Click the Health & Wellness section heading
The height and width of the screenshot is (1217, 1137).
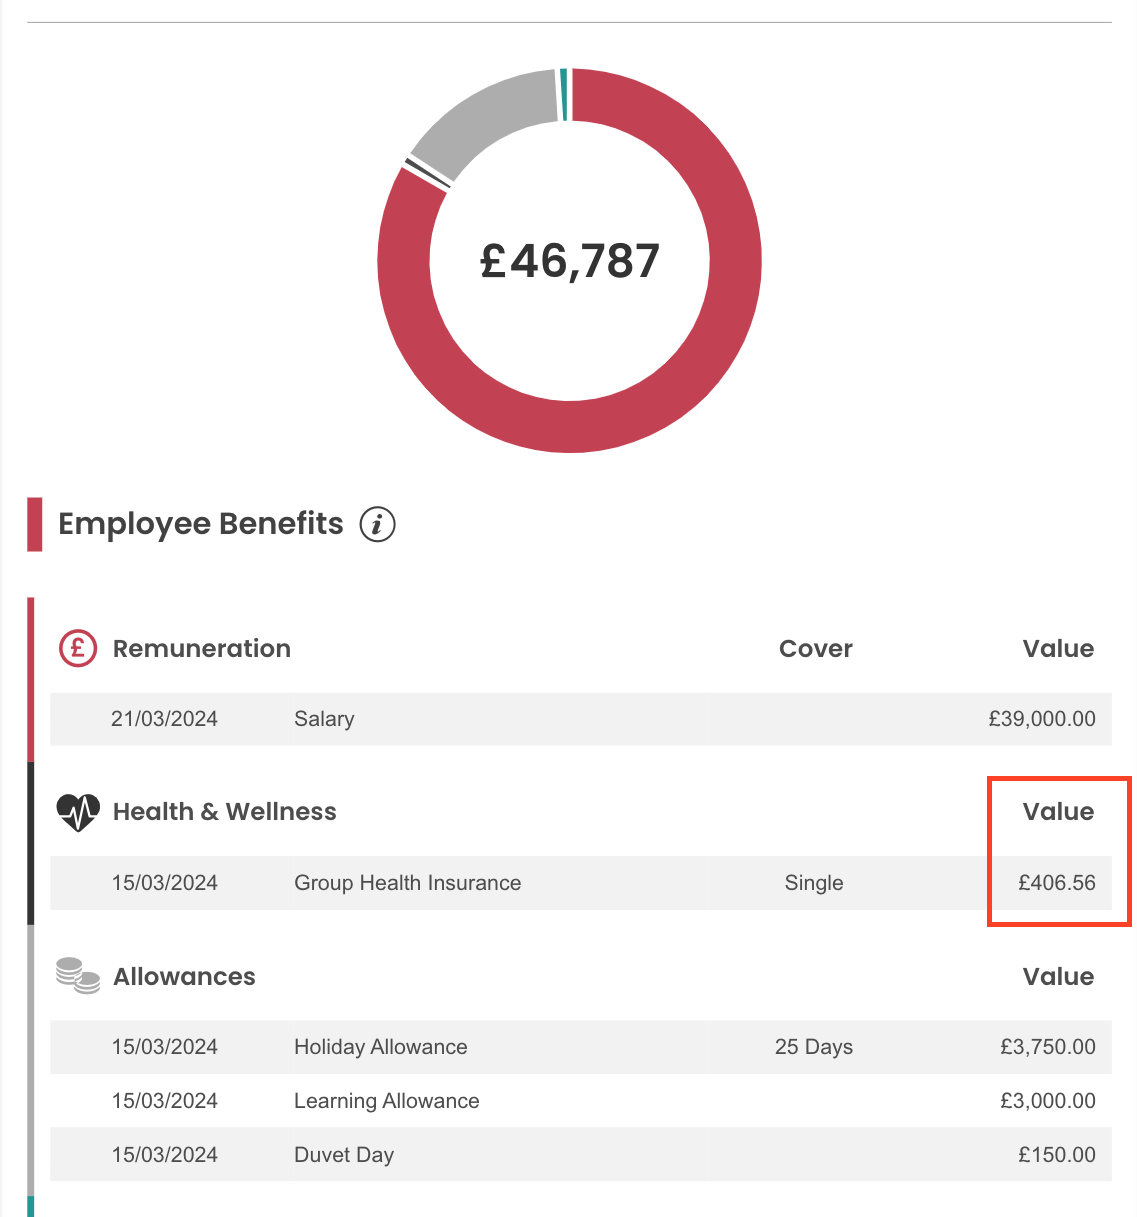click(225, 812)
